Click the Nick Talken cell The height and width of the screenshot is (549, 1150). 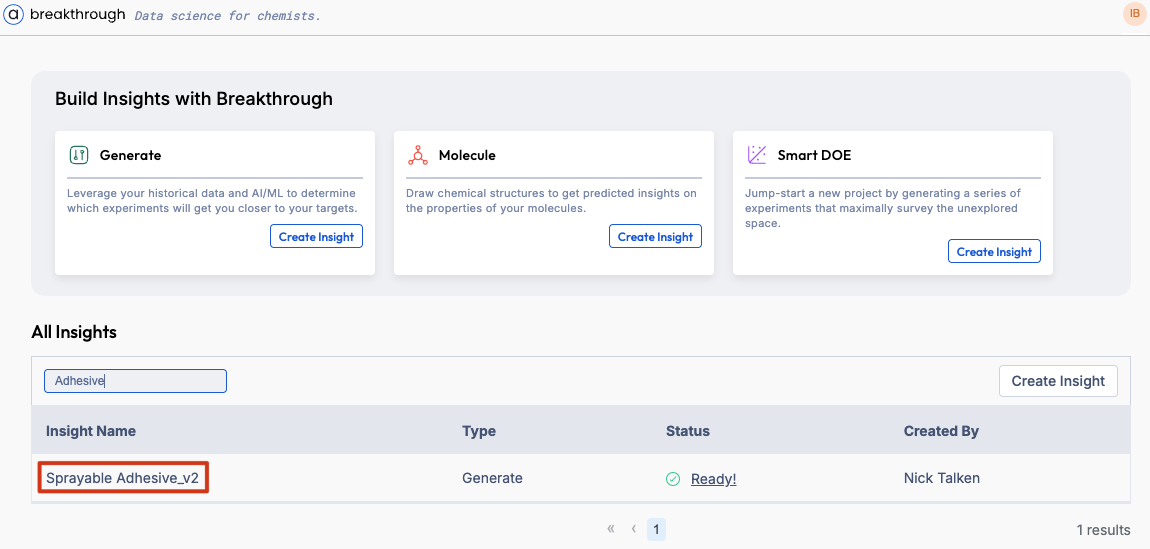942,478
